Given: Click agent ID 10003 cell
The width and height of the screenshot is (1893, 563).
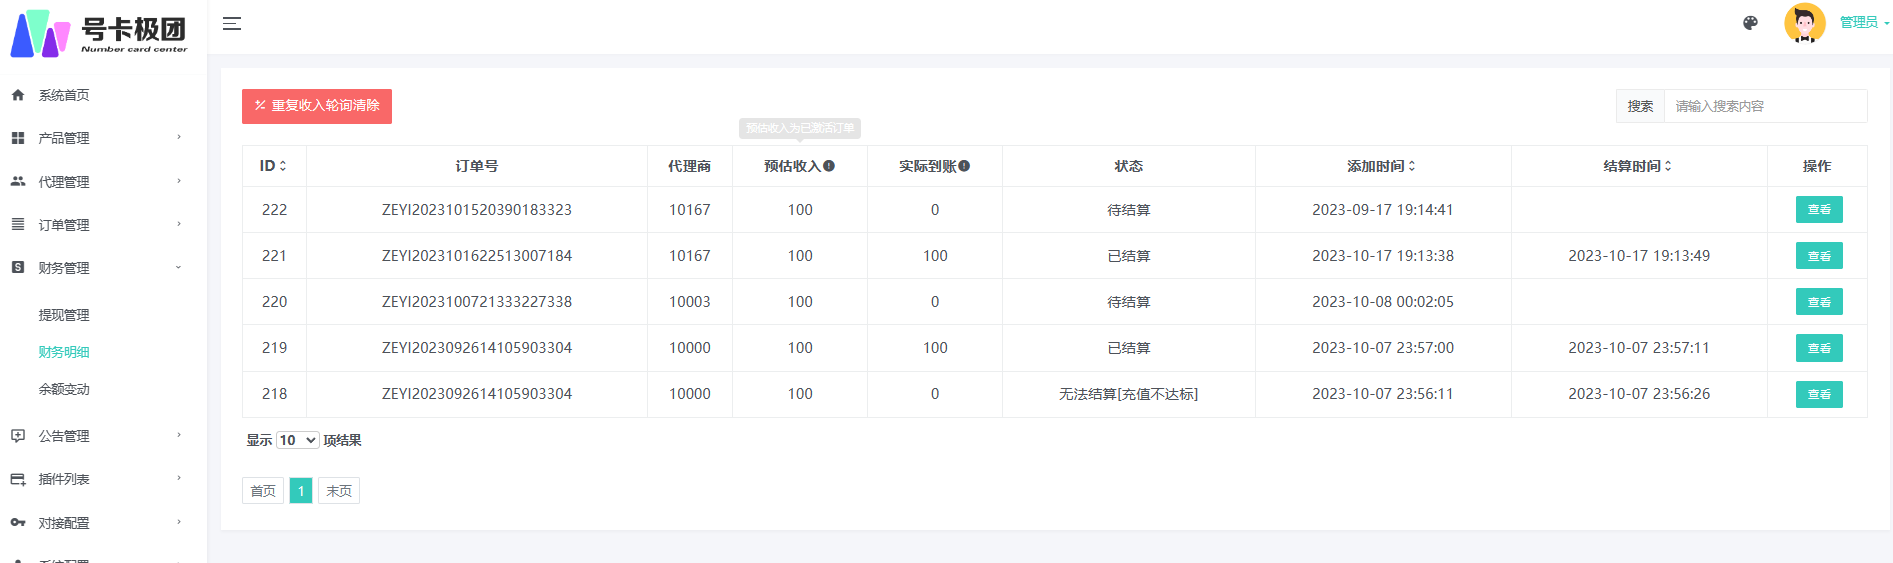Looking at the screenshot, I should point(690,302).
